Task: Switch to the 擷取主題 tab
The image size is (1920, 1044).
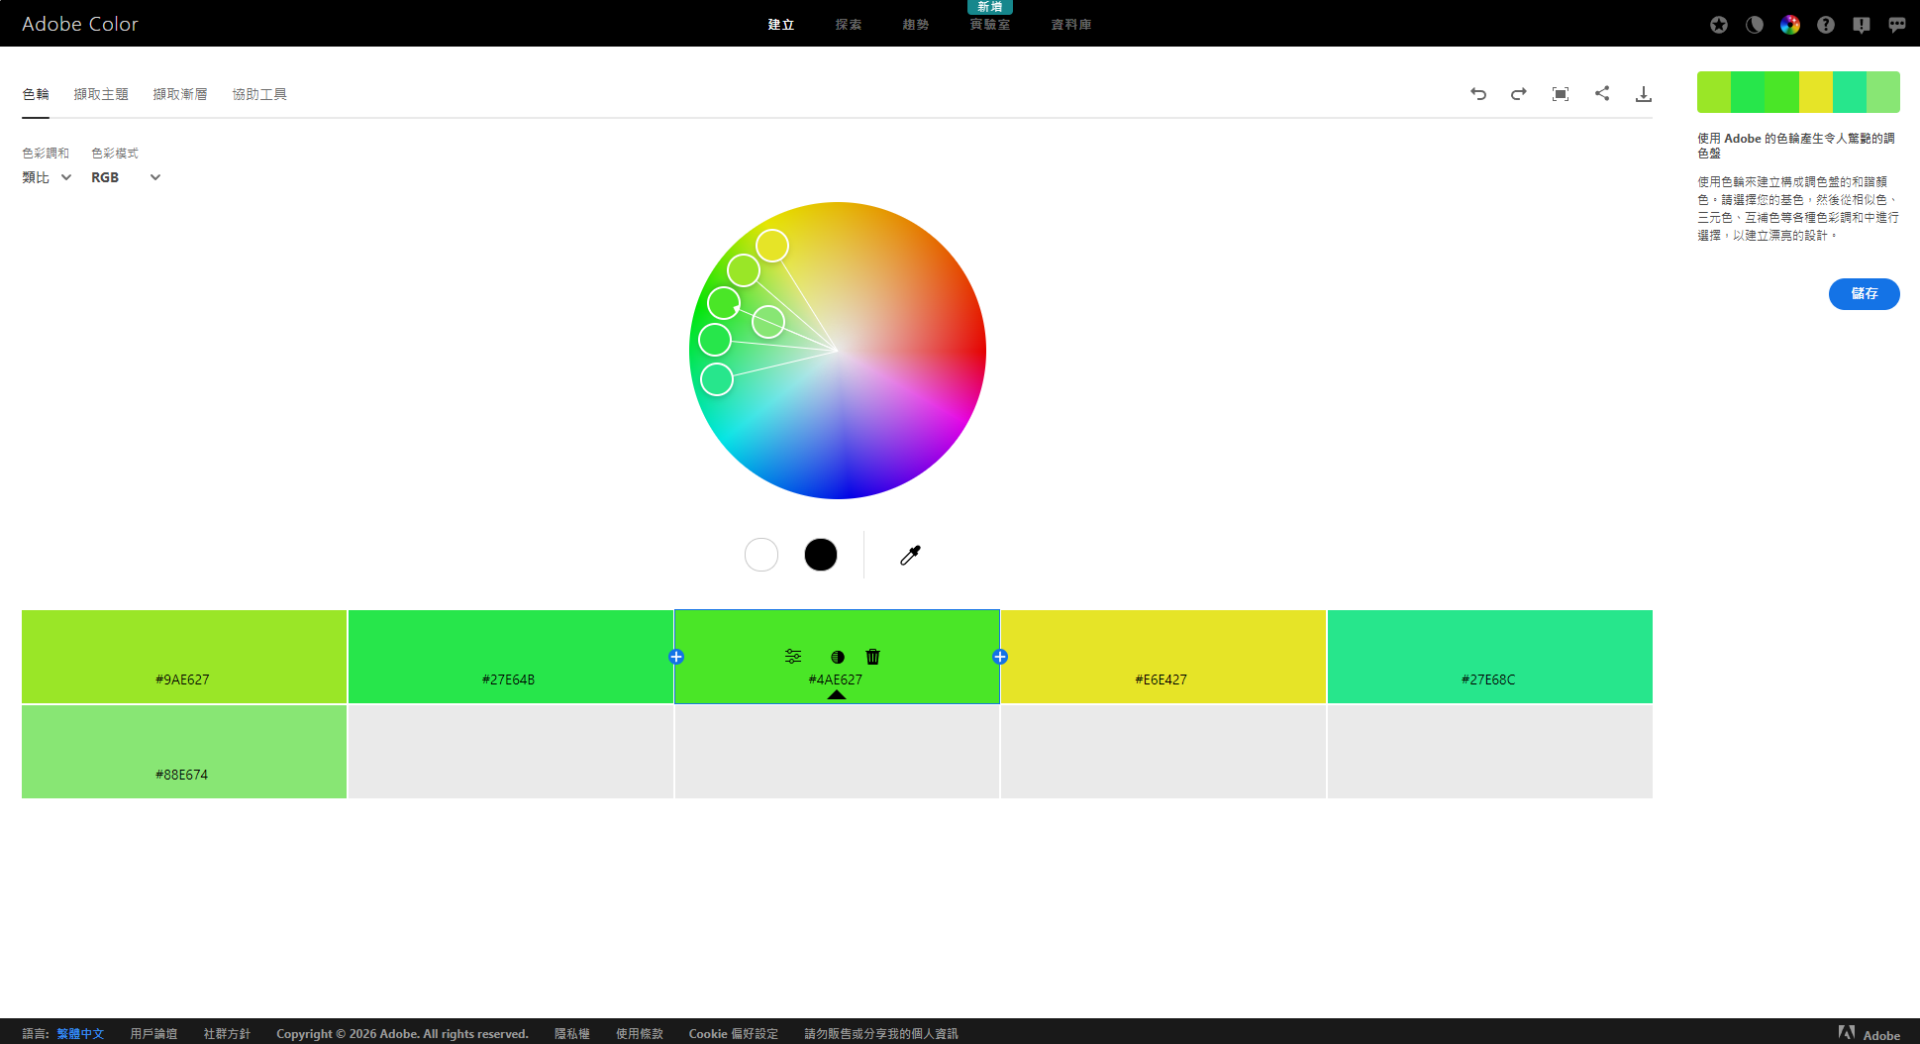Action: pos(101,93)
